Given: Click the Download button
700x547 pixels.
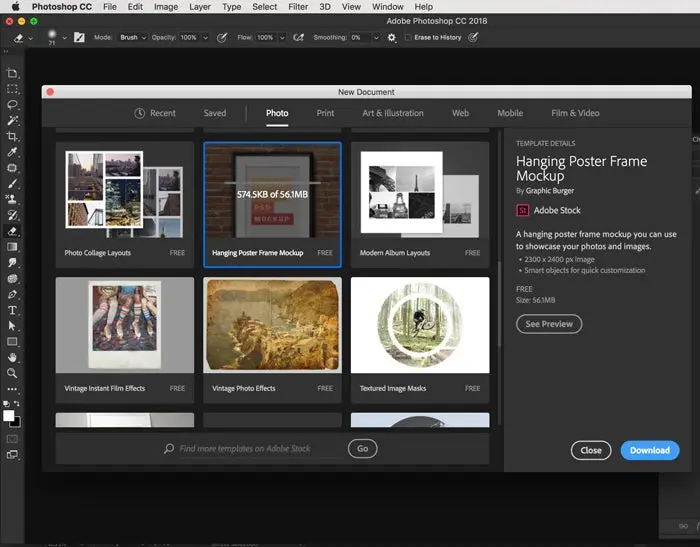Looking at the screenshot, I should point(649,450).
